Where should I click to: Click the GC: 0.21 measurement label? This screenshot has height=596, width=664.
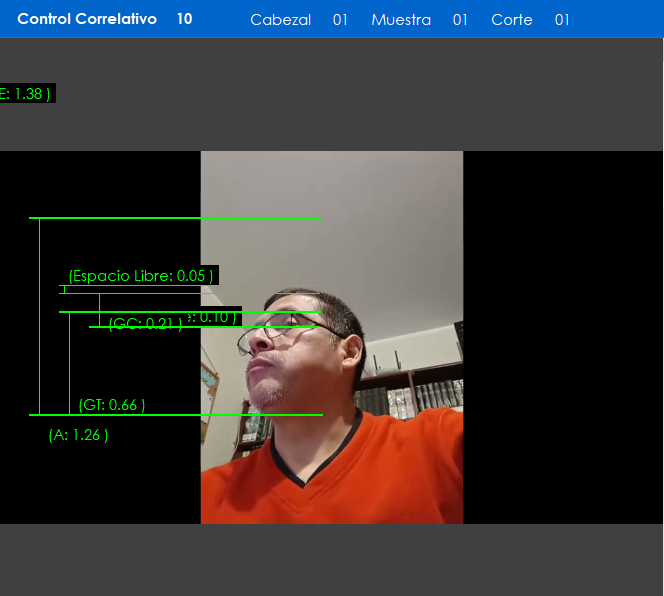click(x=145, y=324)
